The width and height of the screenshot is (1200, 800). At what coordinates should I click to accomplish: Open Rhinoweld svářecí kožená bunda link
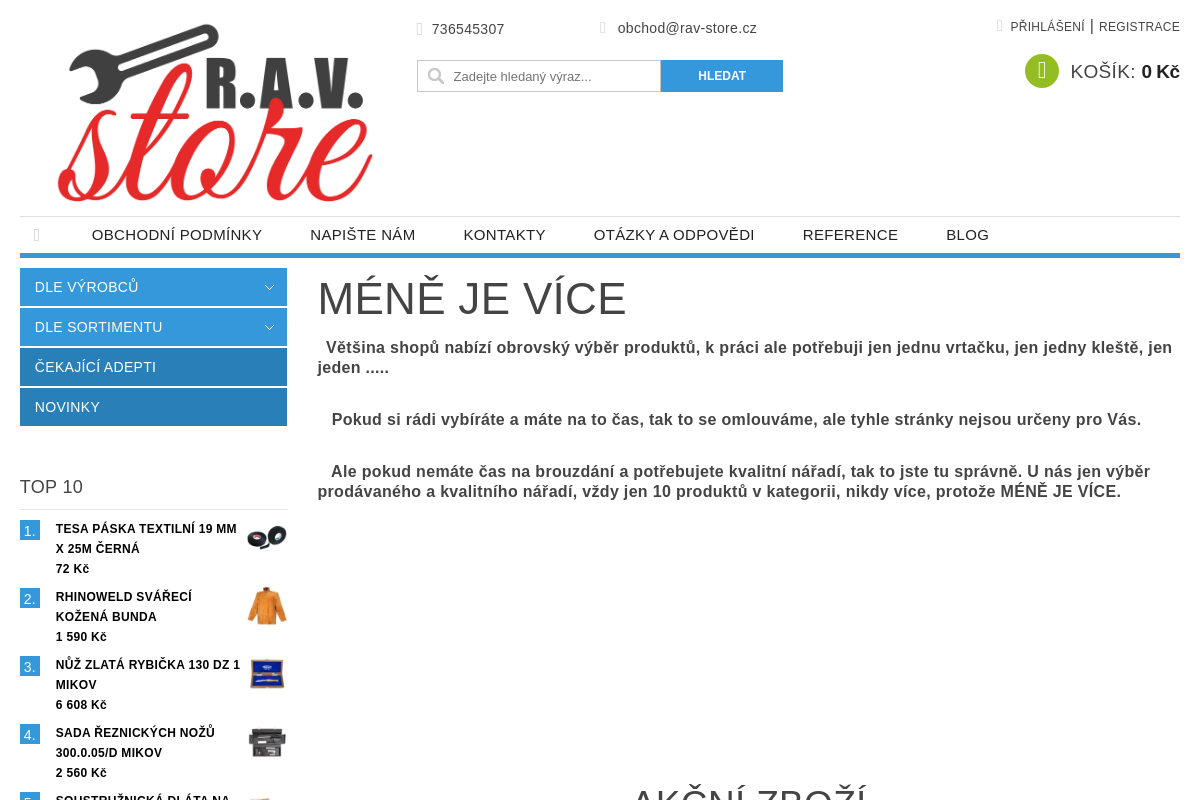click(124, 607)
